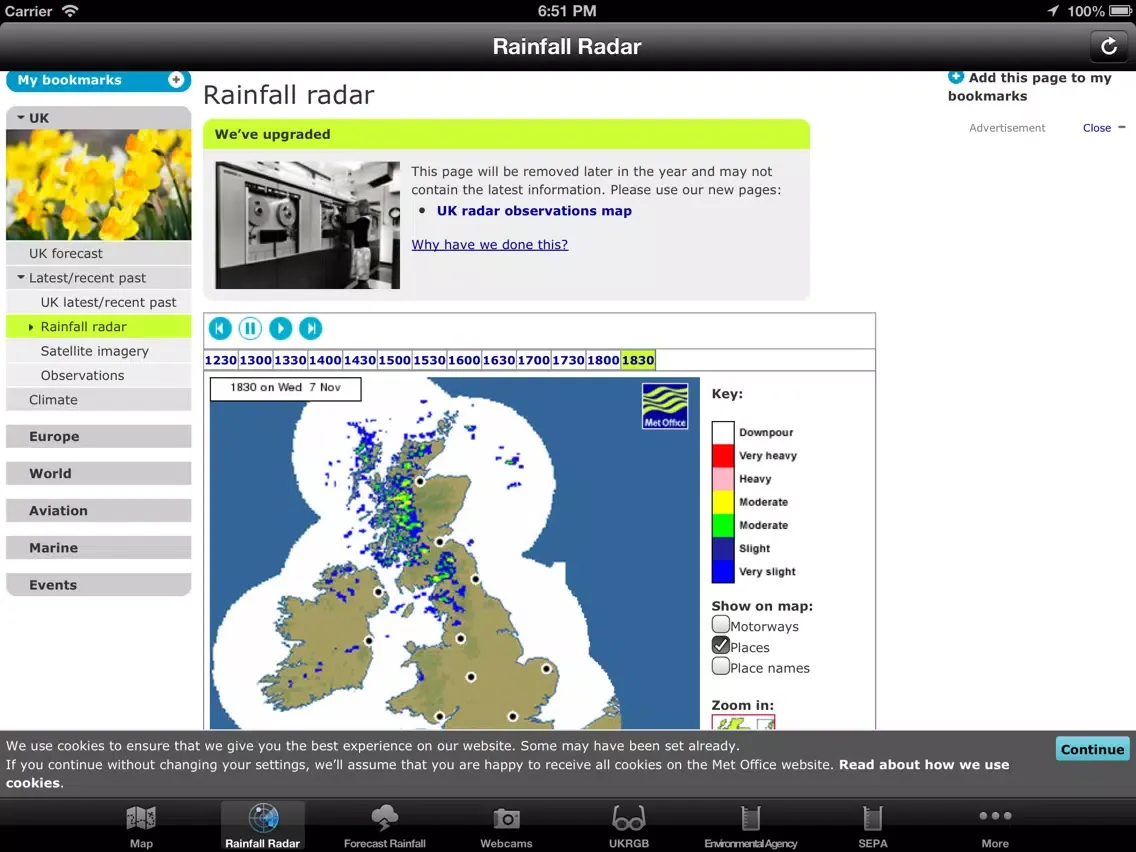Viewport: 1136px width, 852px height.
Task: Open the UKRGB glasses tab
Action: pyautogui.click(x=628, y=826)
